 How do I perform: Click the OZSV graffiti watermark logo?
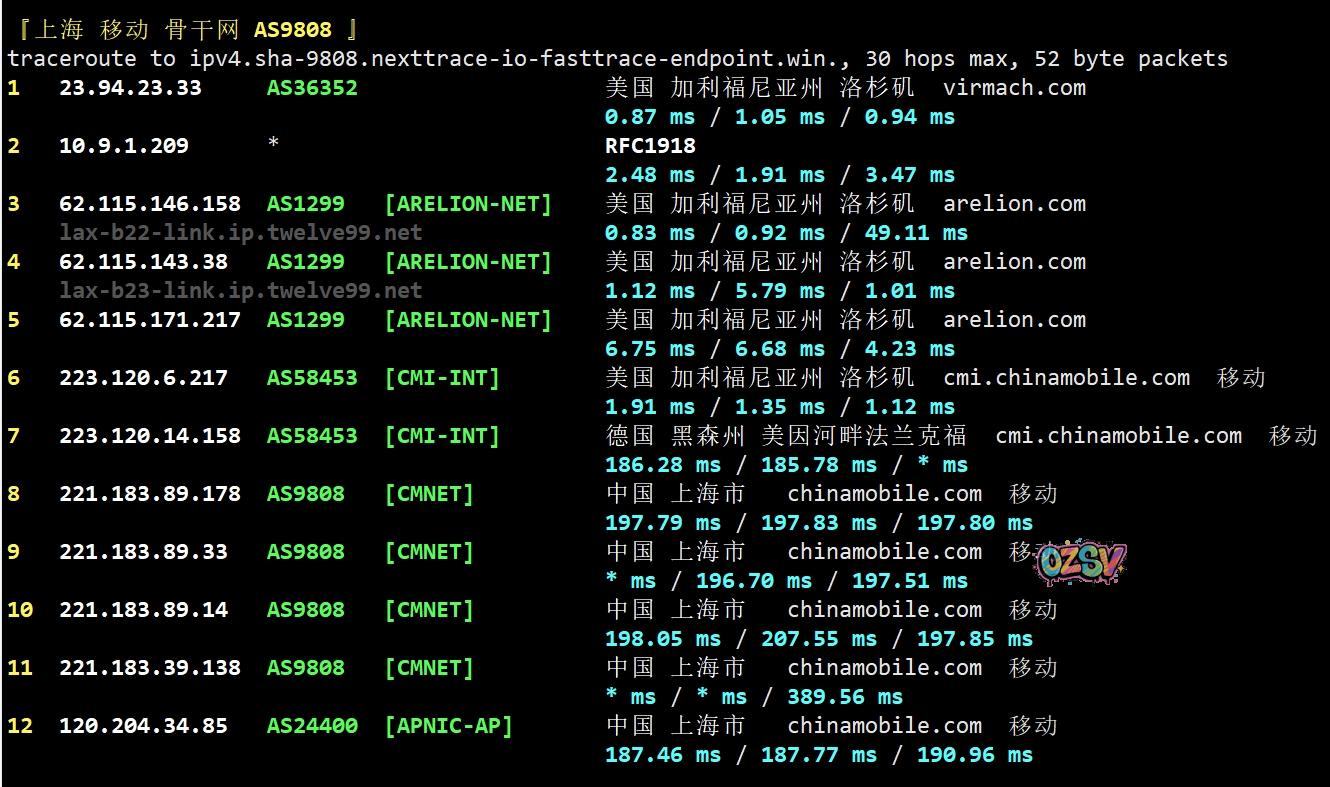1082,563
